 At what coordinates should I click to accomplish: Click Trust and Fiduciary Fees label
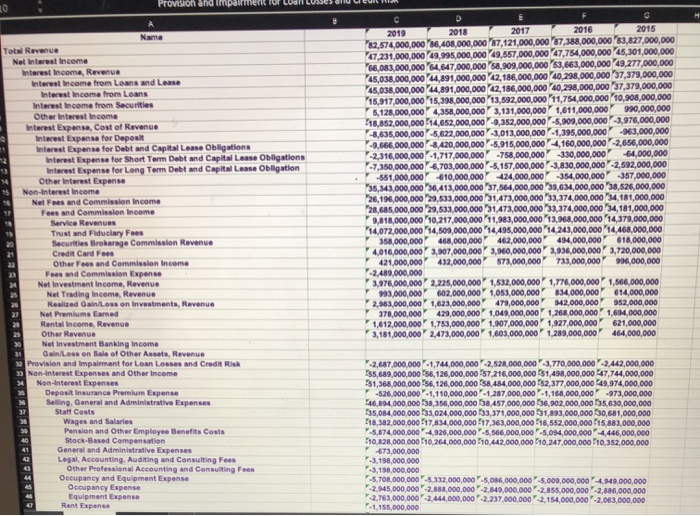(x=97, y=233)
